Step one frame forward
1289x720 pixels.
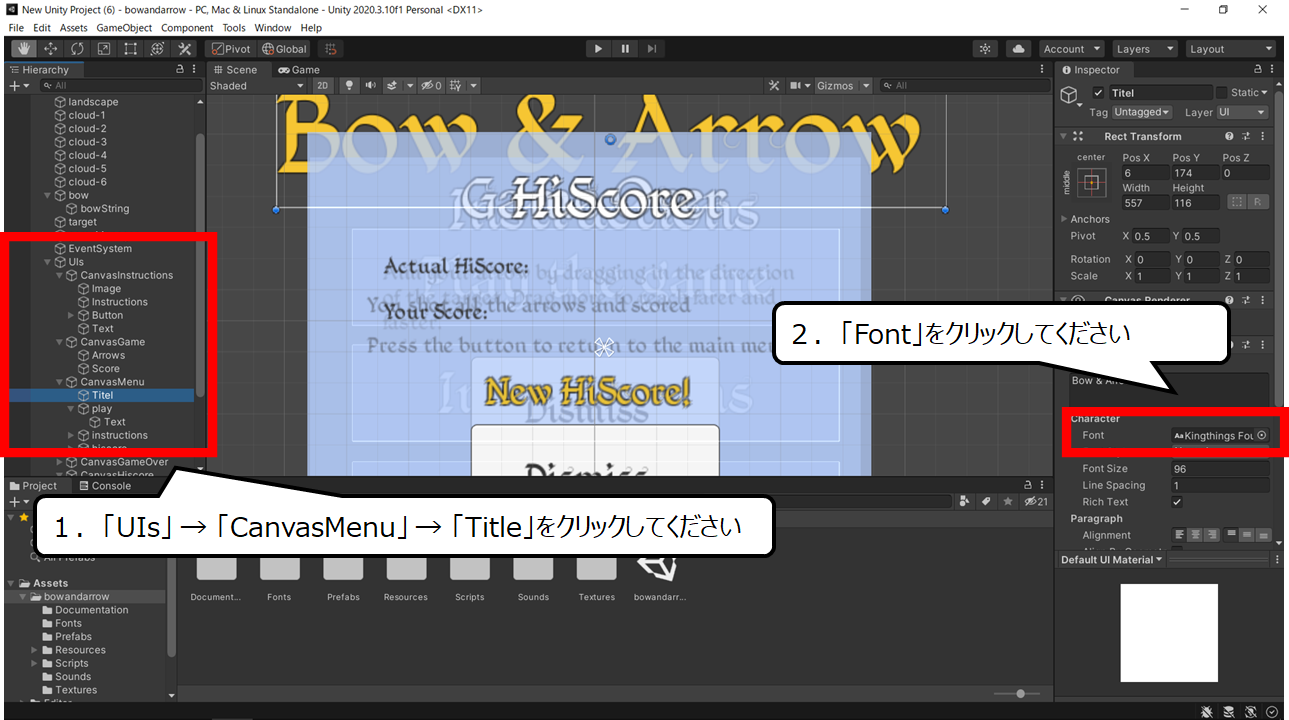(x=652, y=49)
